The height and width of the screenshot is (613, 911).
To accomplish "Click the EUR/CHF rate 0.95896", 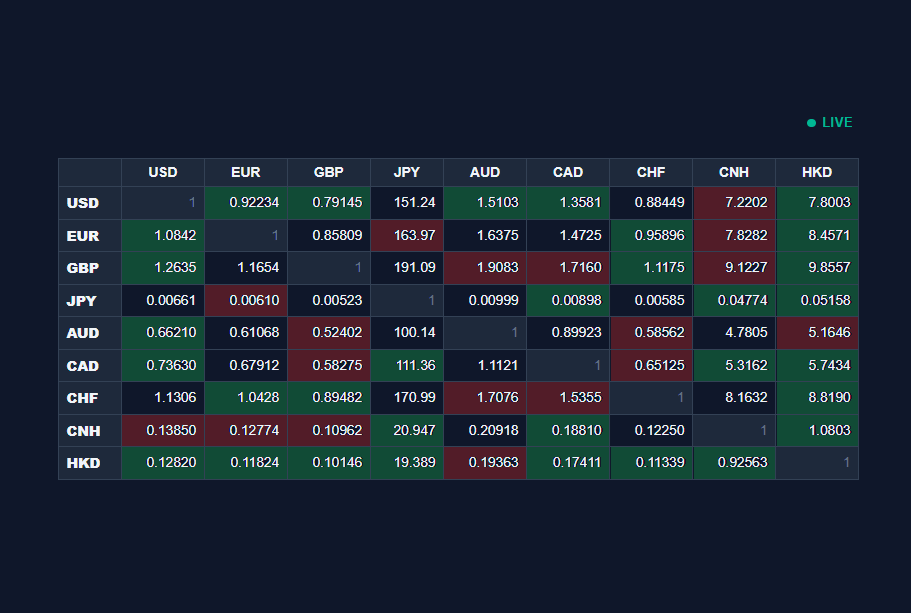I will [651, 235].
